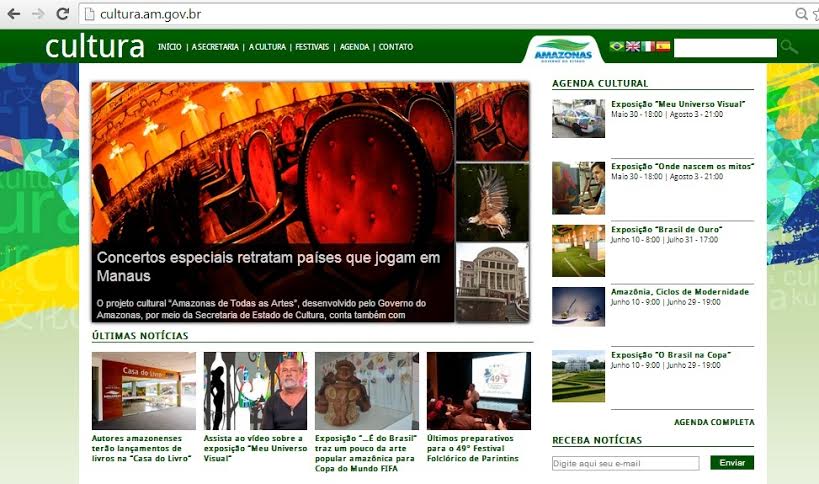Image resolution: width=819 pixels, height=484 pixels.
Task: Open Exposição Meu Universo Visual agenda link
Action: click(678, 104)
